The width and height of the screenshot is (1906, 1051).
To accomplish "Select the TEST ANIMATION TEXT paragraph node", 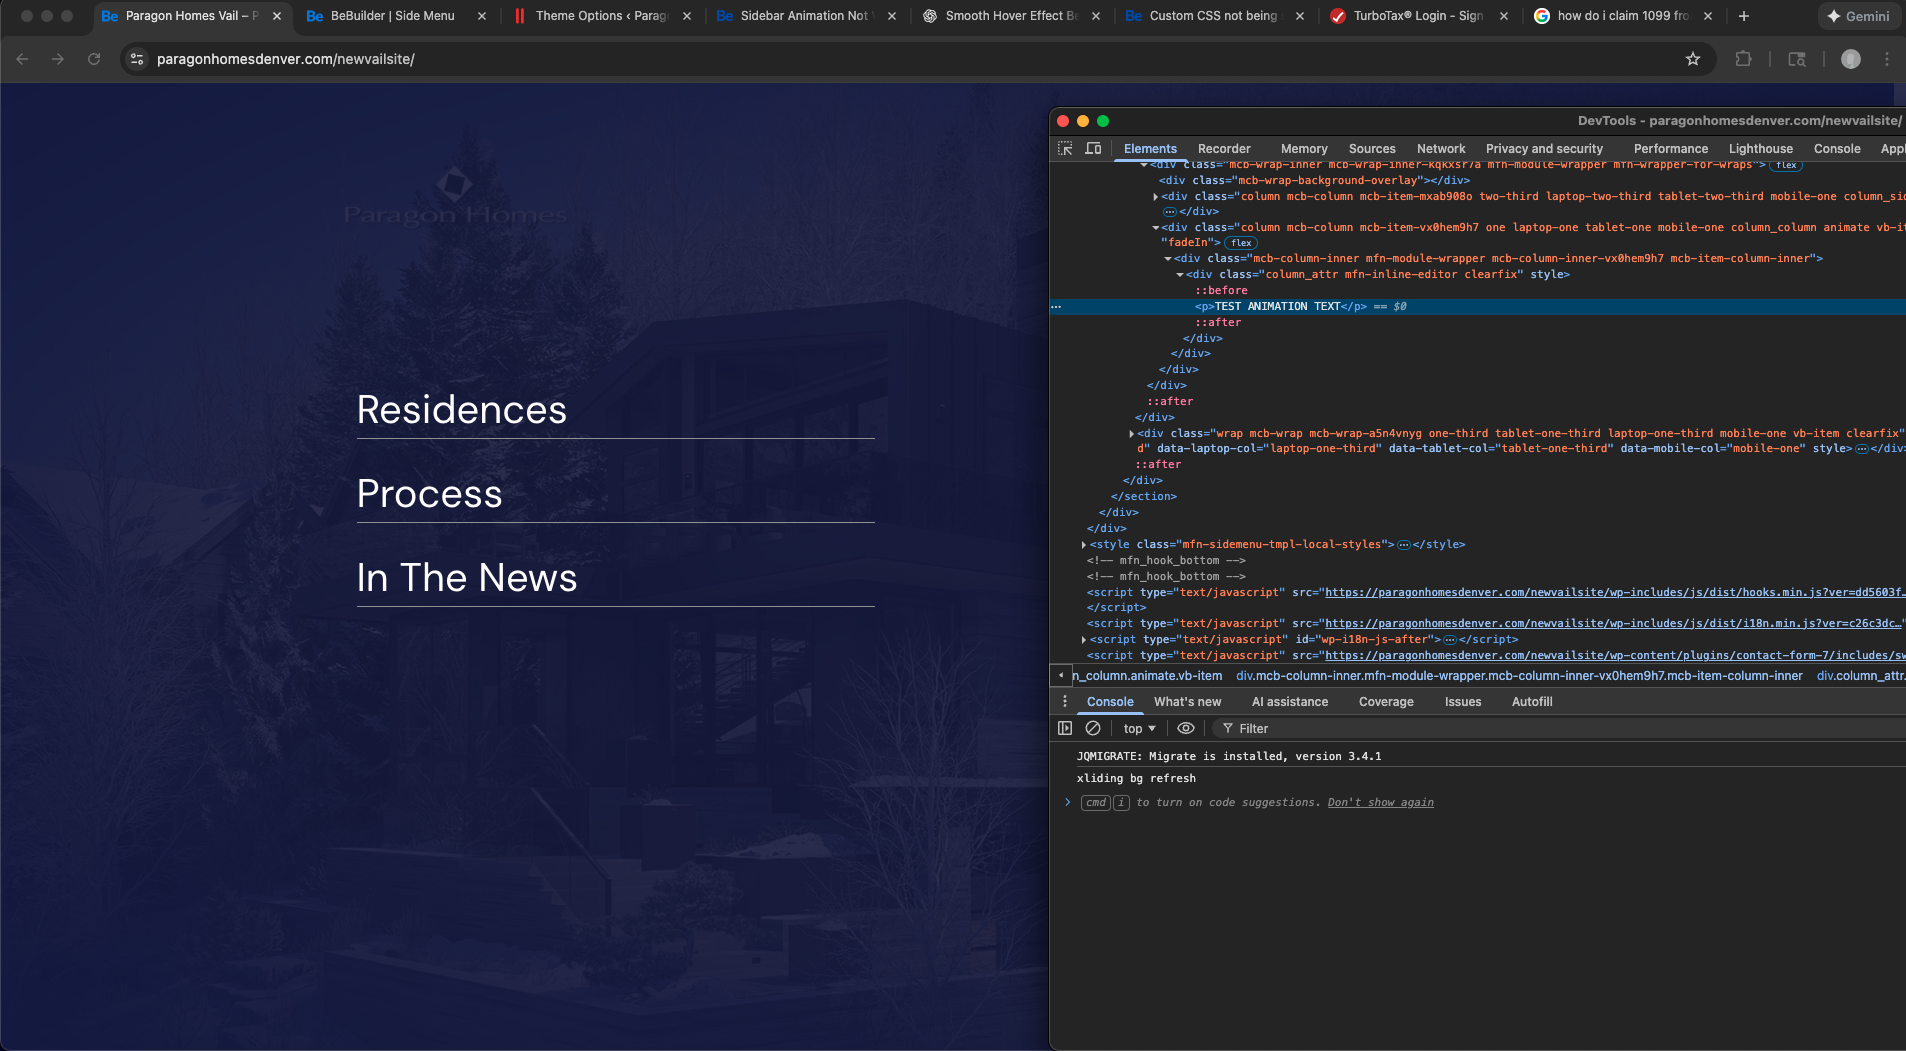I will coord(1280,307).
